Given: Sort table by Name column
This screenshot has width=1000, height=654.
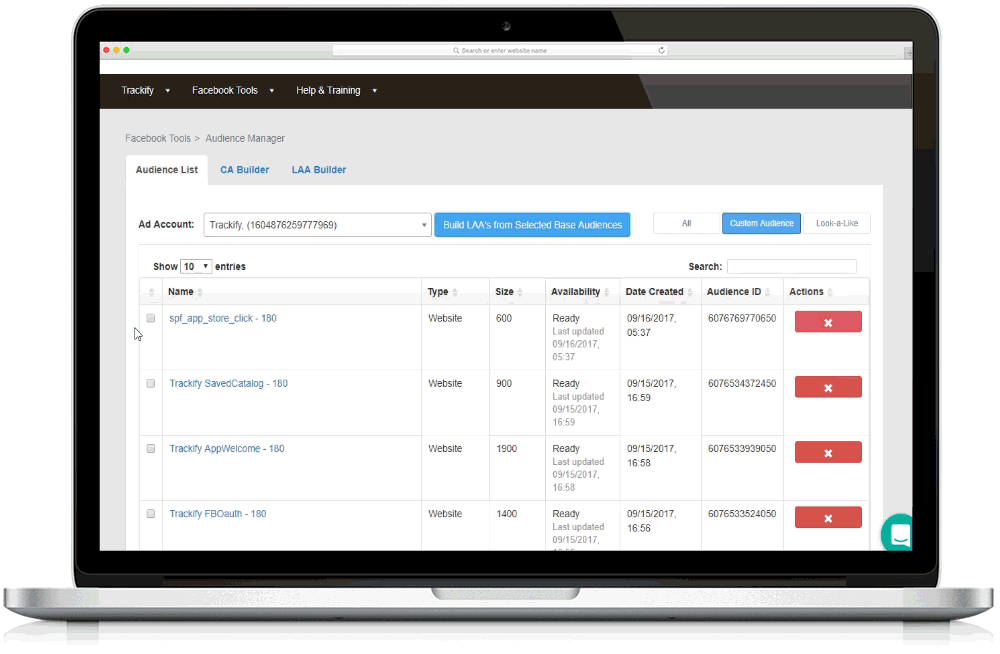Looking at the screenshot, I should 185,292.
